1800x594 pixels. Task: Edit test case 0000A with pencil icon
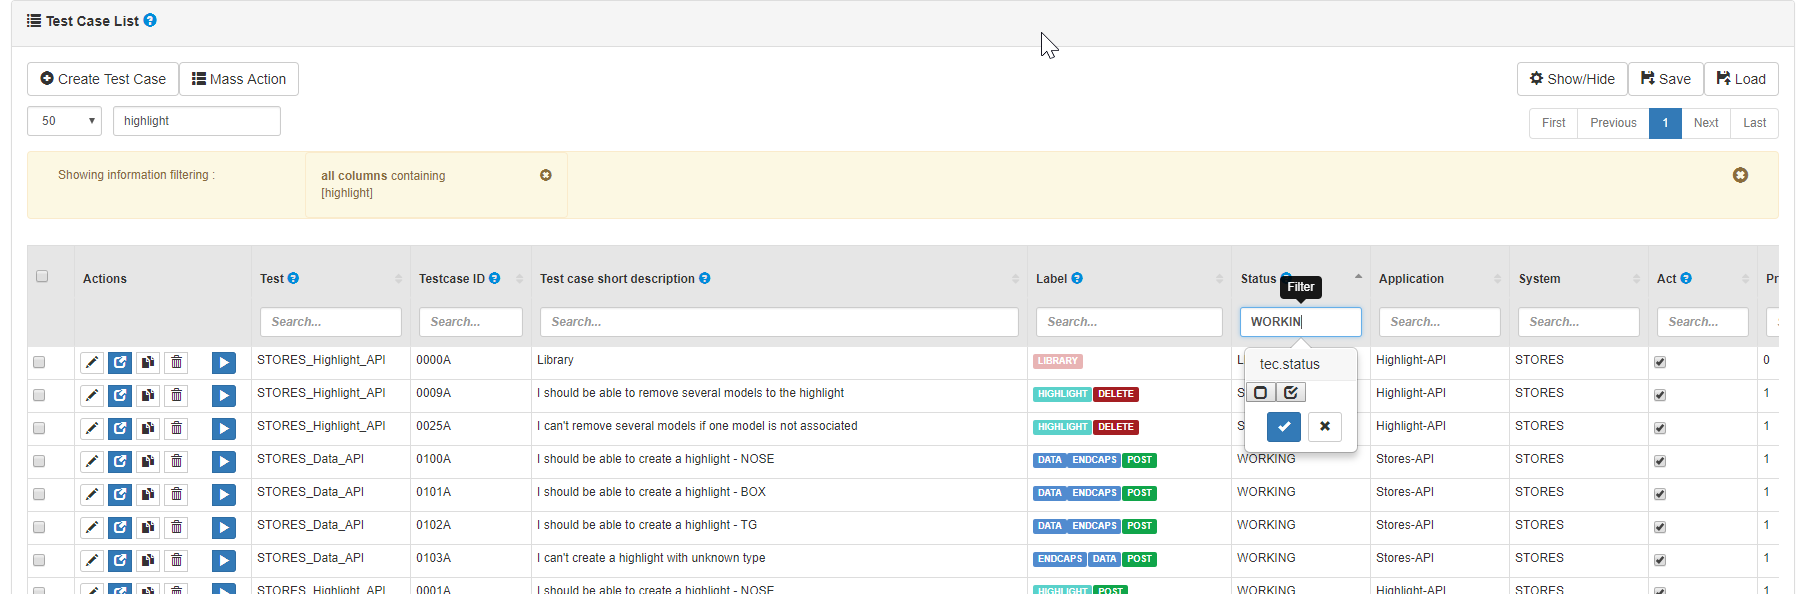click(x=92, y=362)
